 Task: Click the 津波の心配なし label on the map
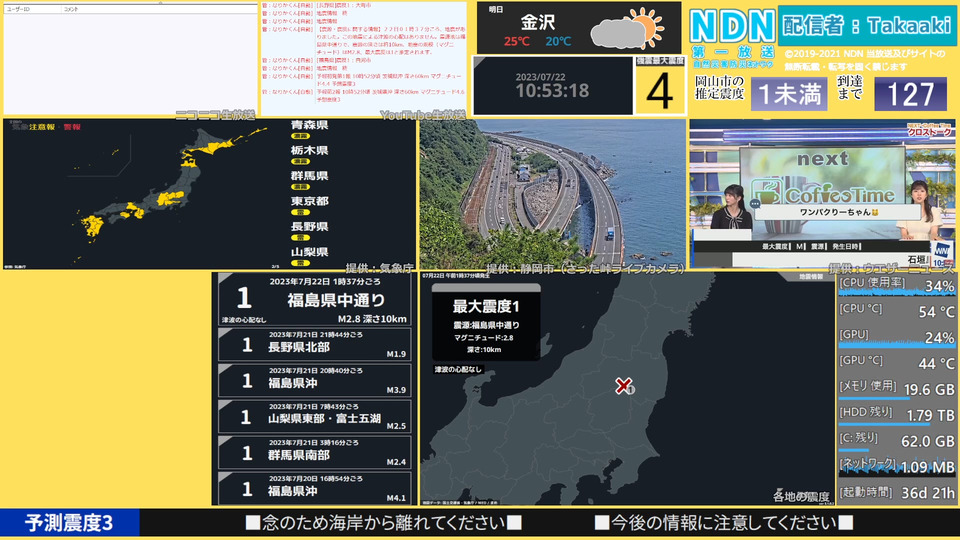pos(458,369)
